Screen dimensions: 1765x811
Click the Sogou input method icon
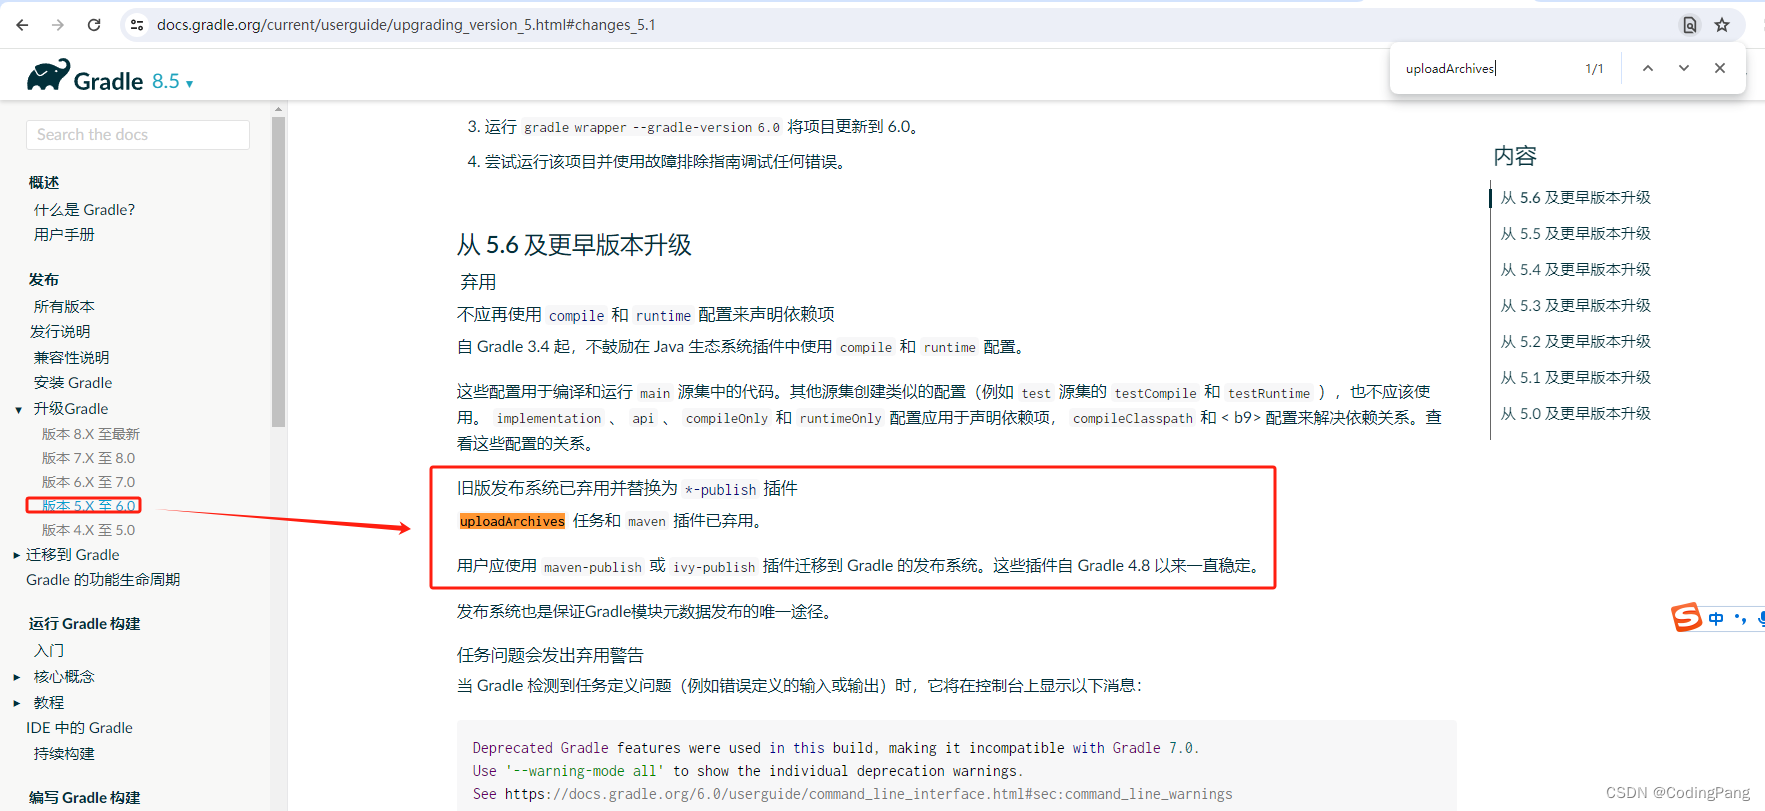[x=1686, y=617]
